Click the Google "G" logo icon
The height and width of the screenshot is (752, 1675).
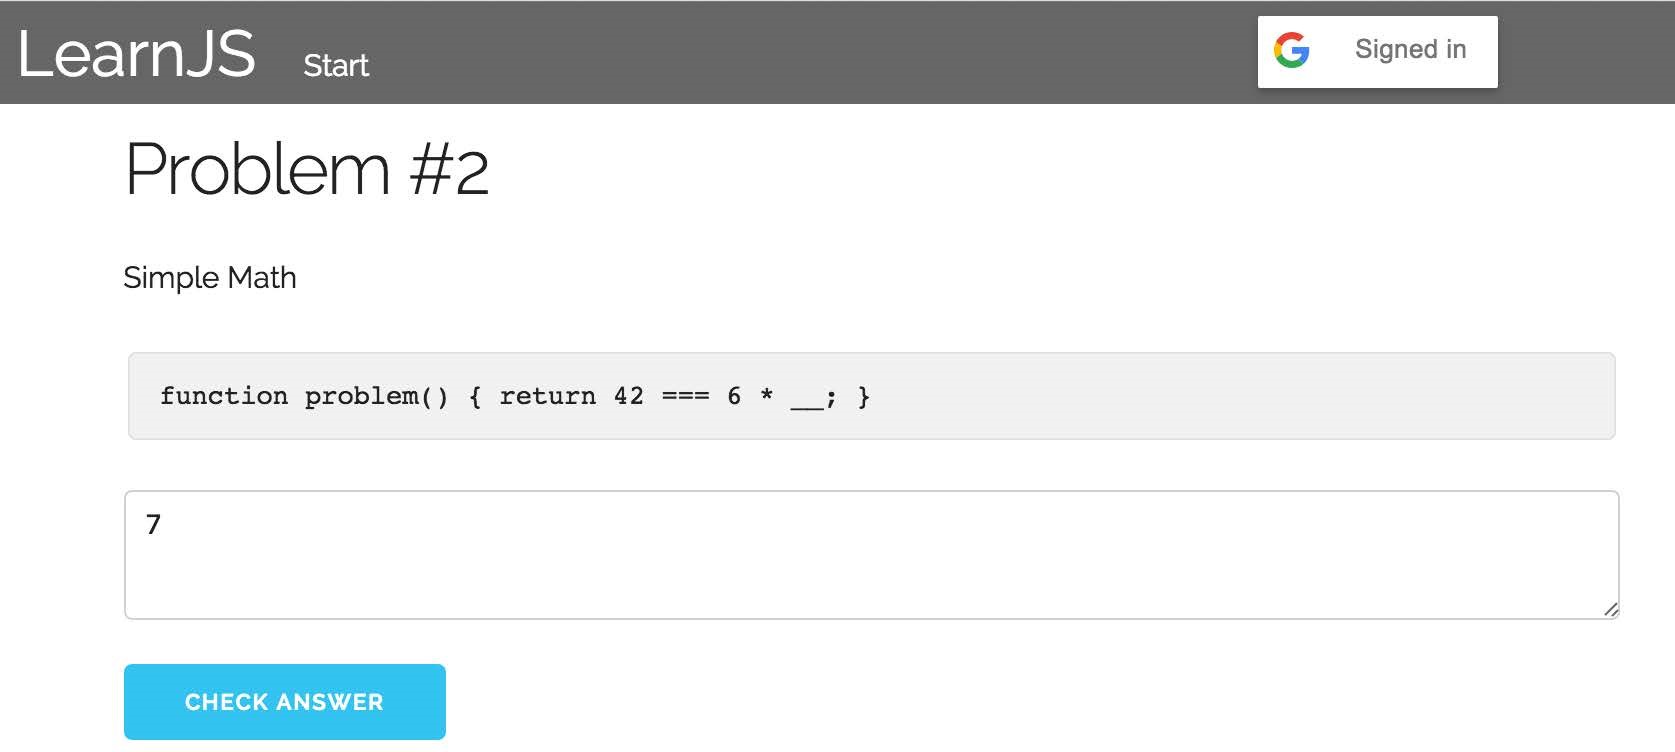1291,50
